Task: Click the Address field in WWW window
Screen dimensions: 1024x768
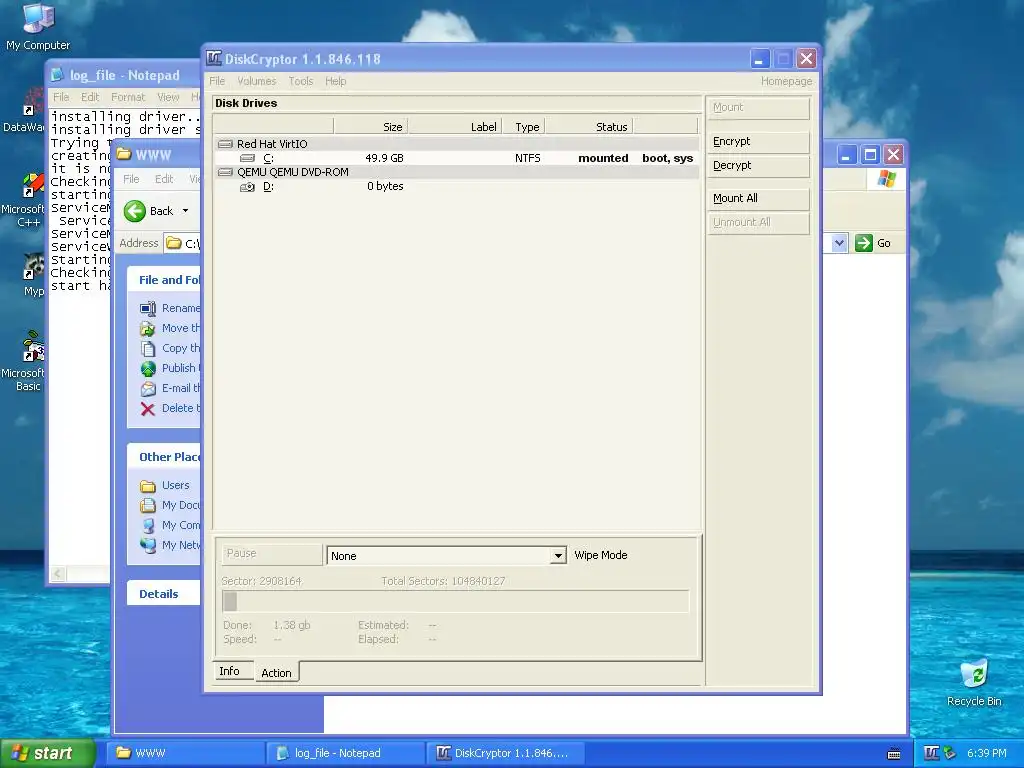Action: point(182,244)
